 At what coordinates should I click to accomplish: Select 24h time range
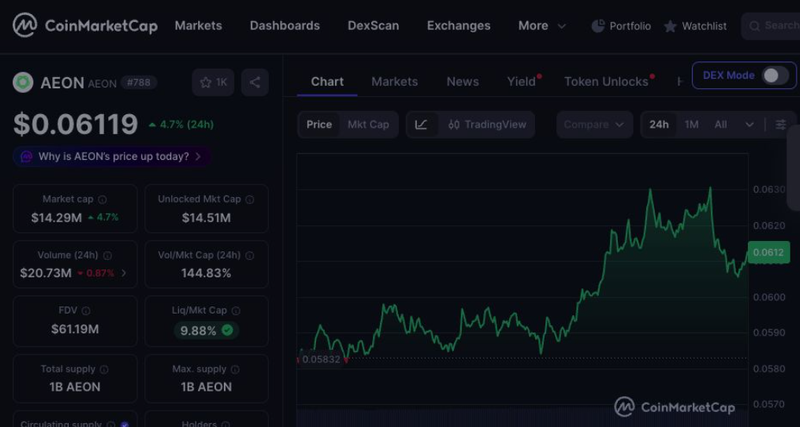pos(659,124)
